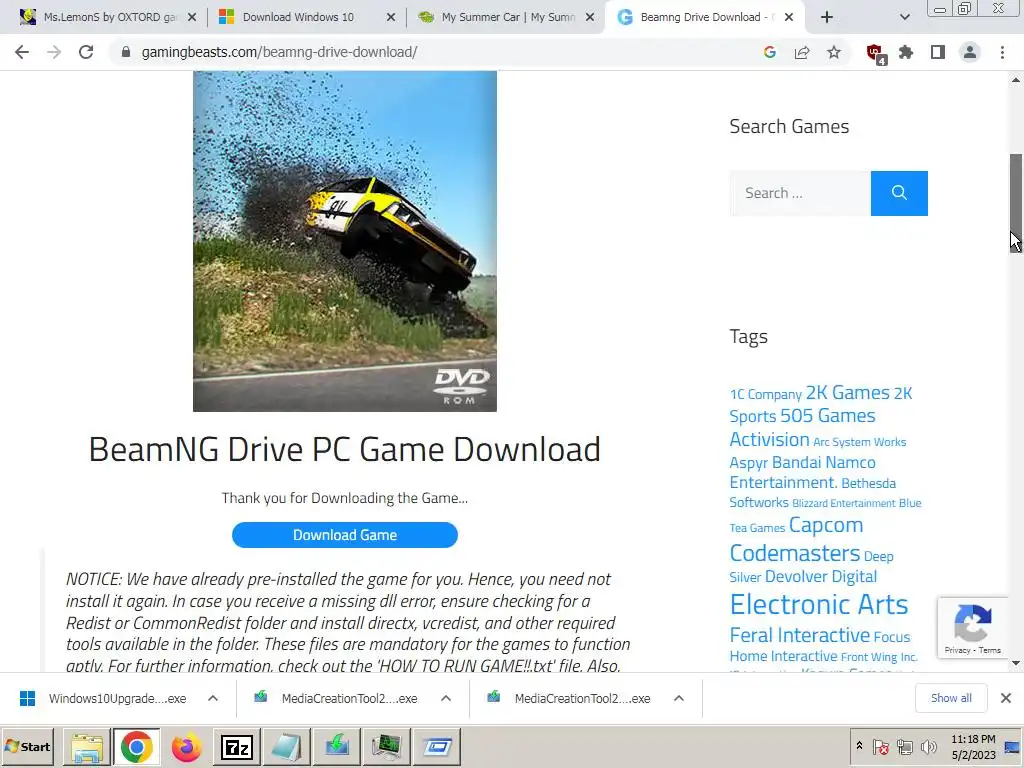Screen dimensions: 1024x768
Task: Close the downloads bar
Action: [x=1006, y=698]
